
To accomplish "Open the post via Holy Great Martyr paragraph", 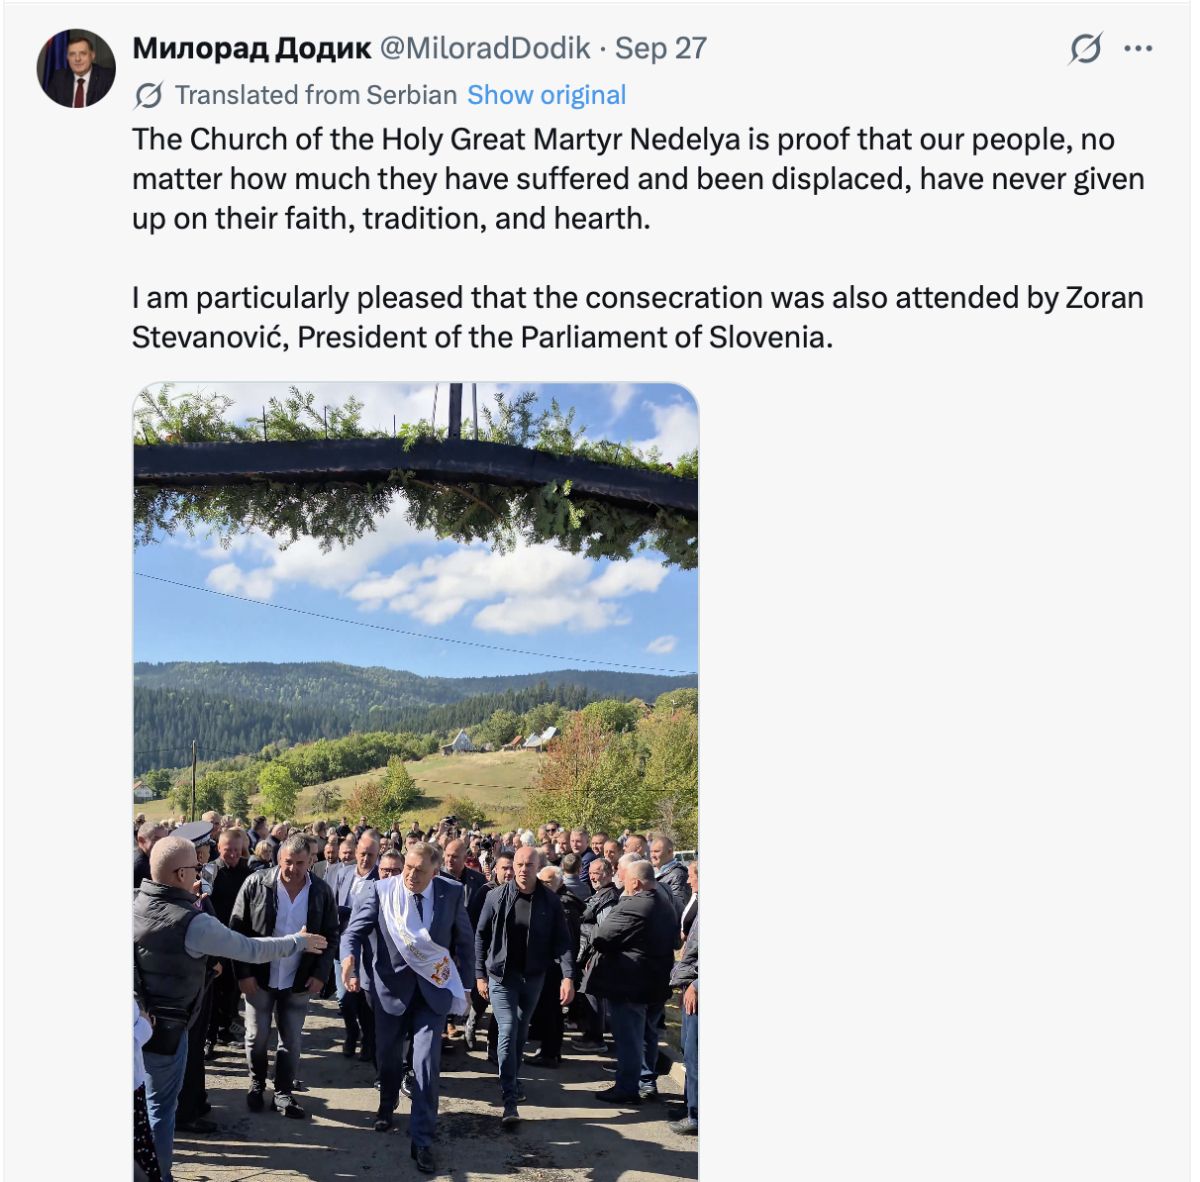I will (x=638, y=179).
